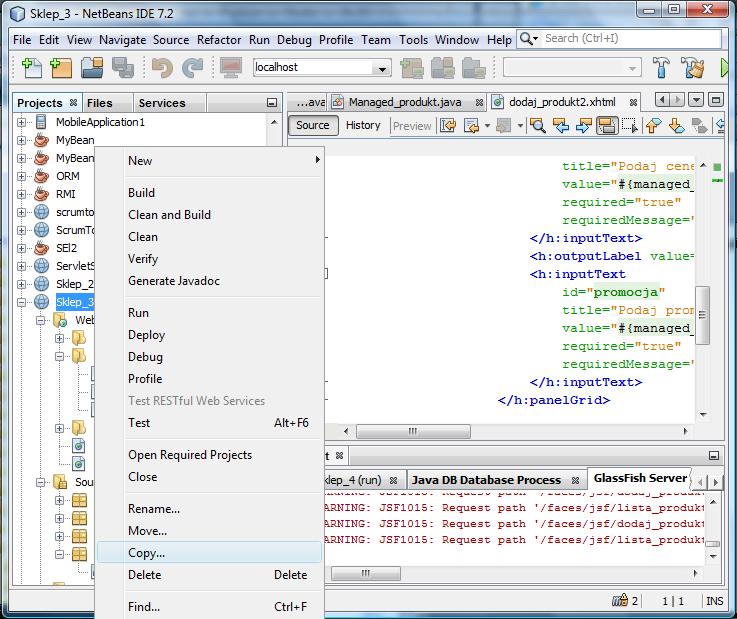Open the empty configuration combo box

(x=572, y=68)
